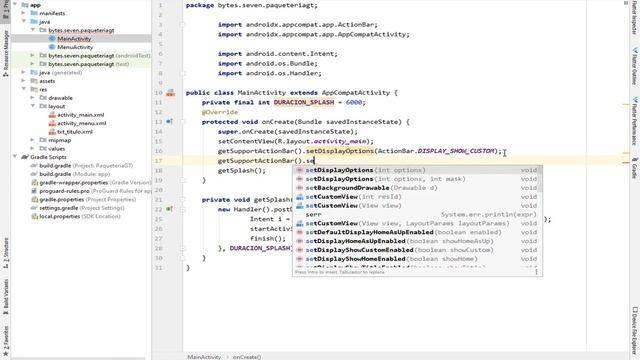
Task: Select the activity_main.xml layout file
Action: pos(80,115)
